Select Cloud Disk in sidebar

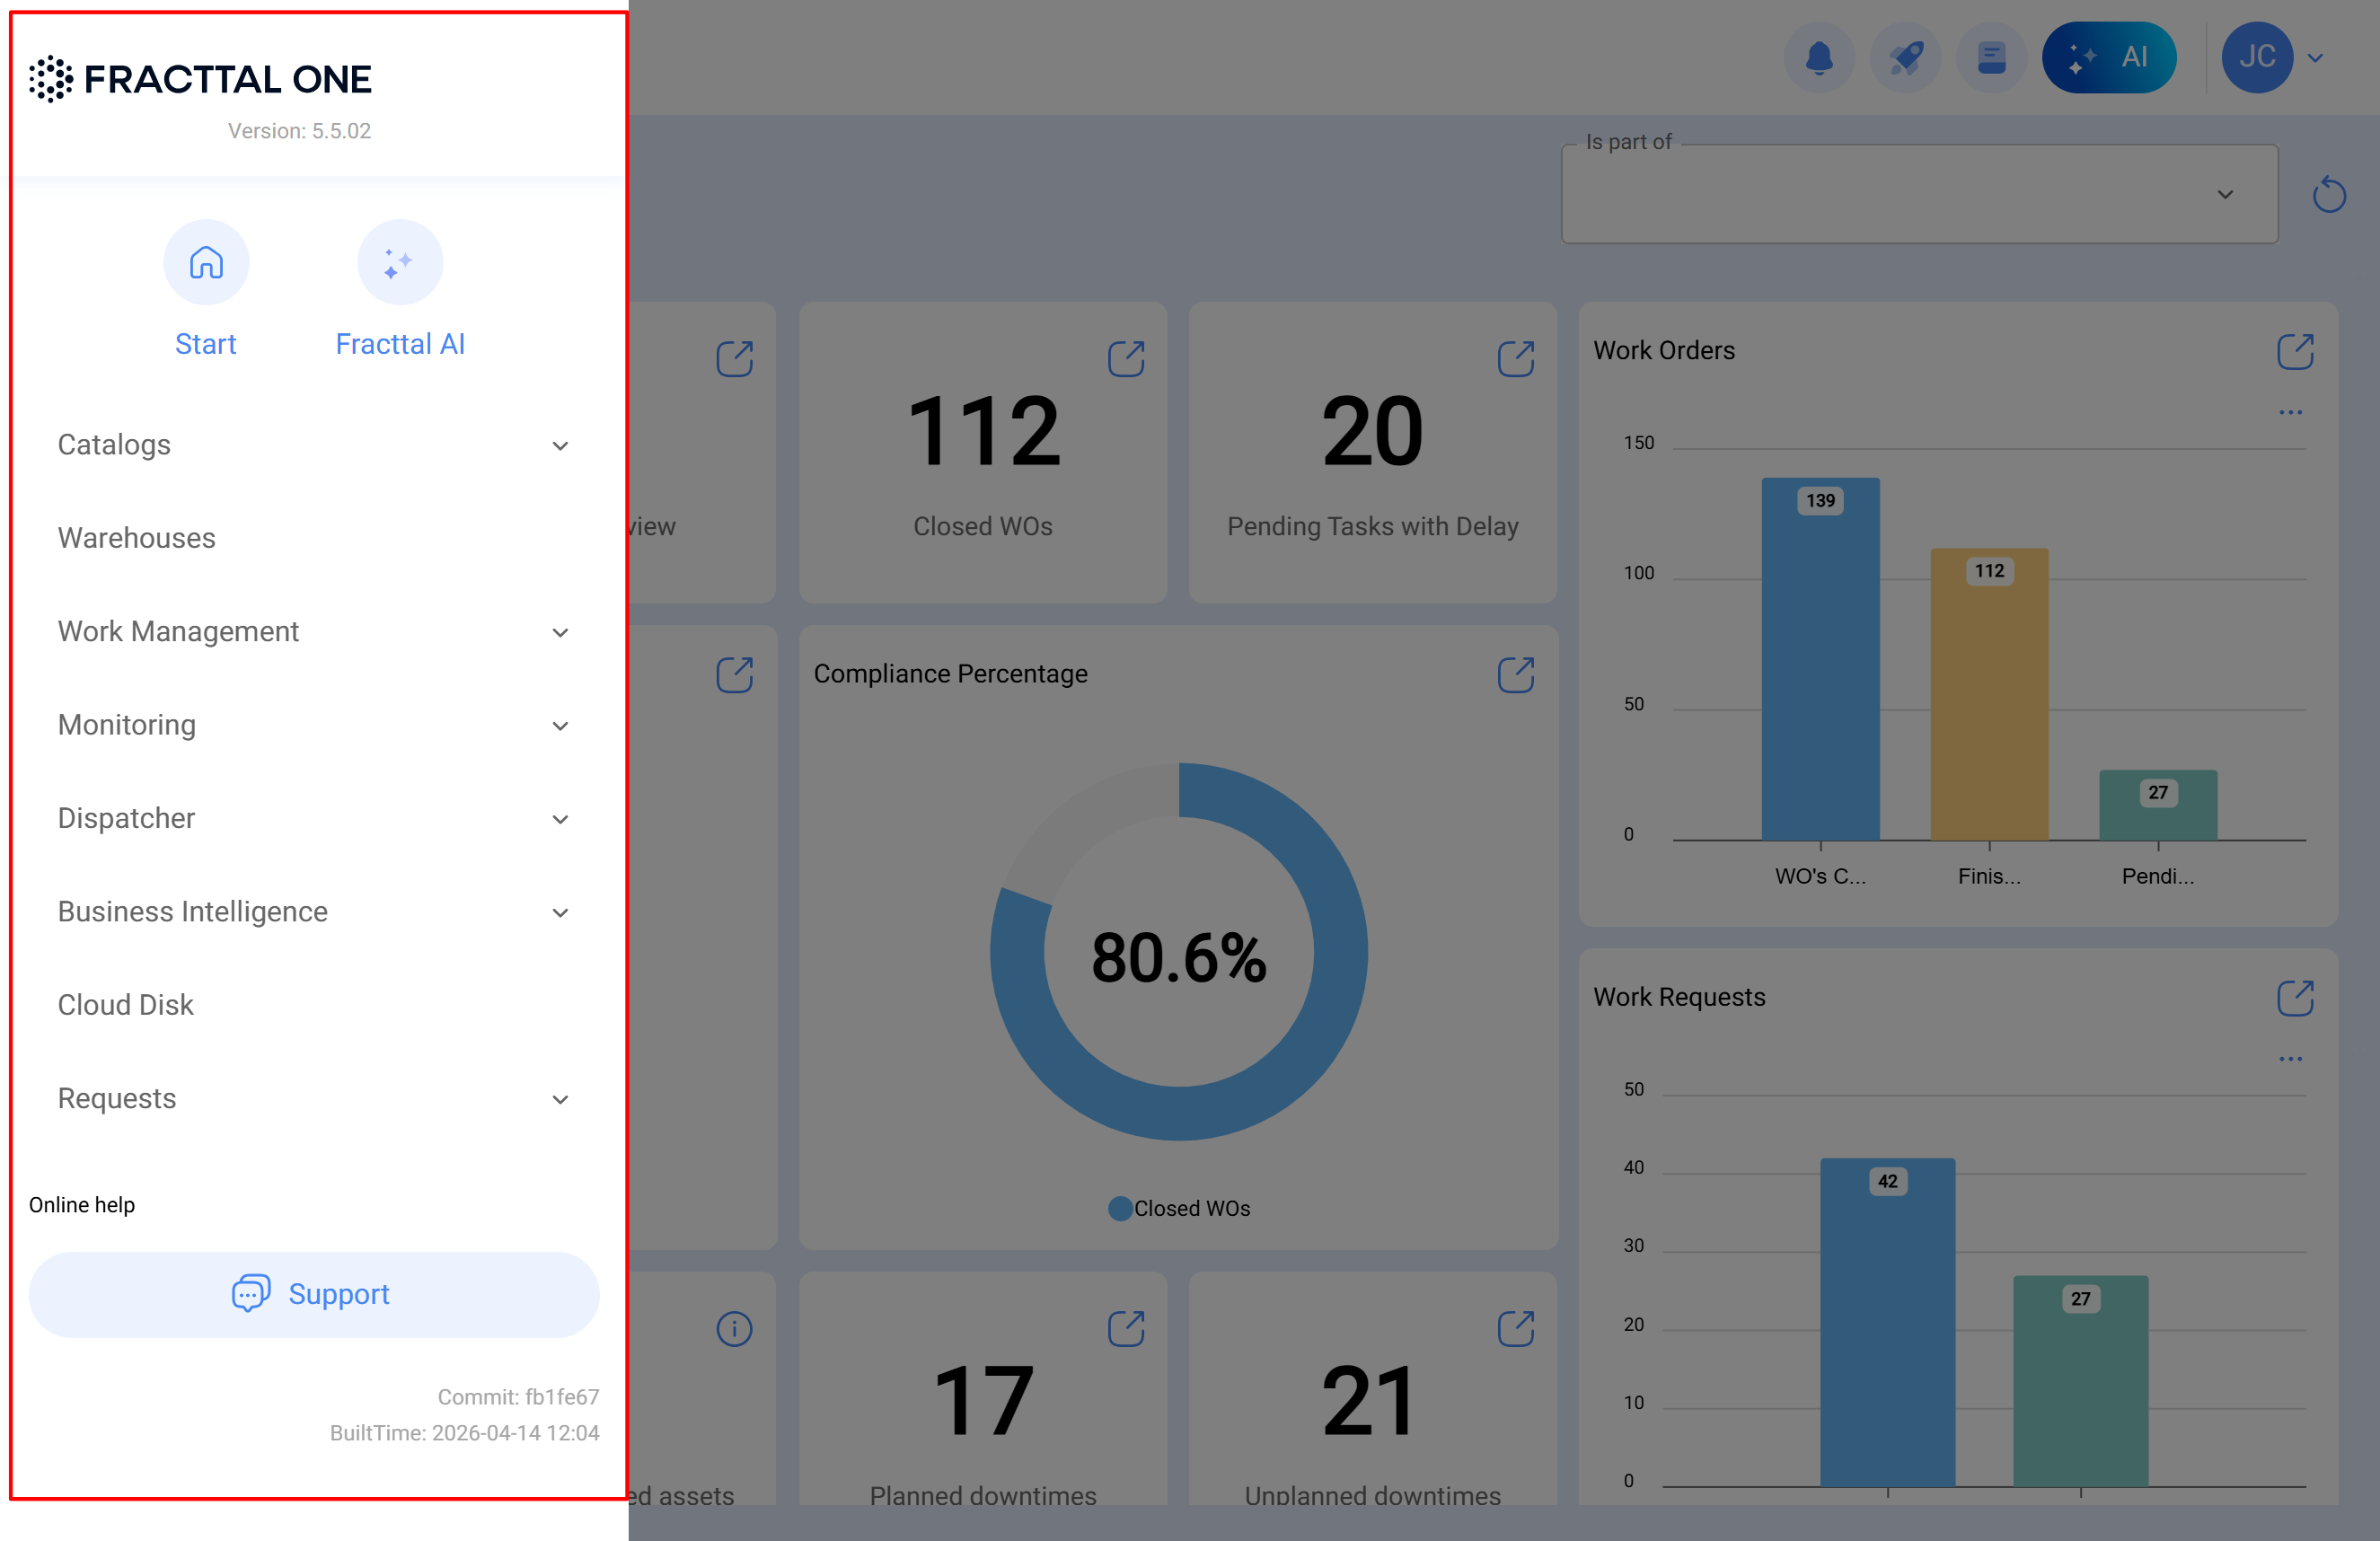pos(126,1005)
